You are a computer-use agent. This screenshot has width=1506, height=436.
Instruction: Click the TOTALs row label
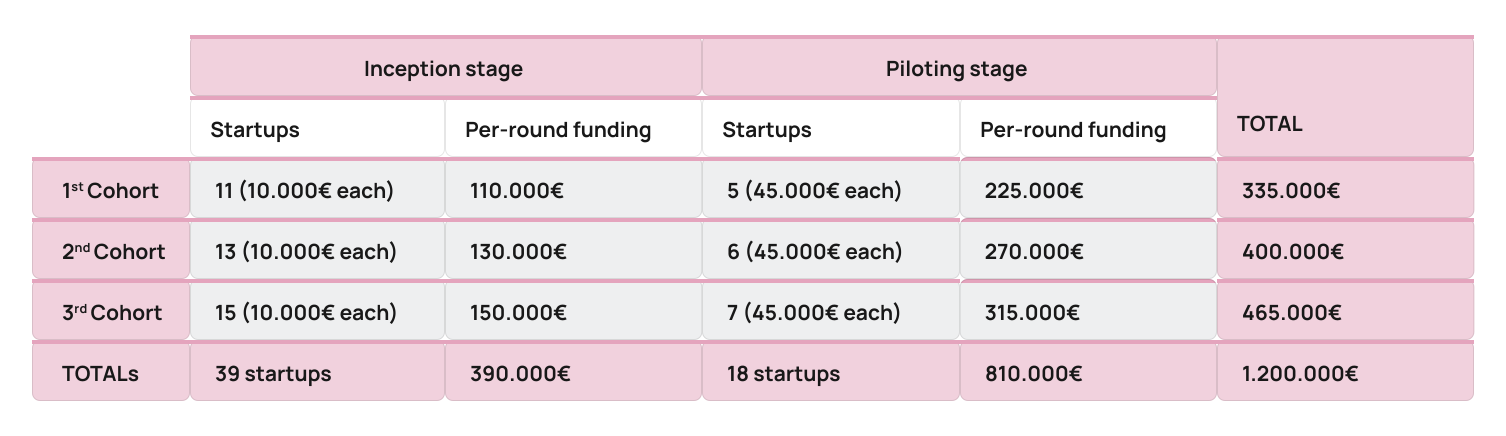tap(111, 372)
